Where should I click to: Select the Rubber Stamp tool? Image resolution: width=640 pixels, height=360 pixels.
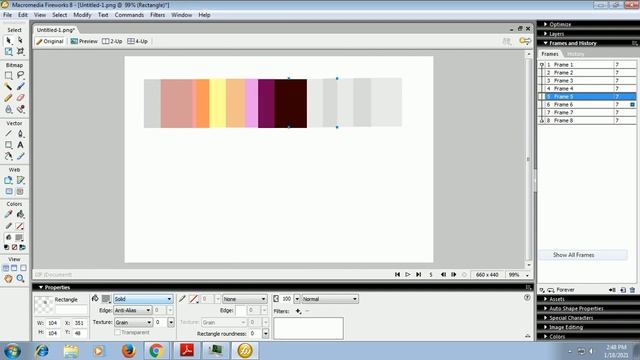pos(20,109)
